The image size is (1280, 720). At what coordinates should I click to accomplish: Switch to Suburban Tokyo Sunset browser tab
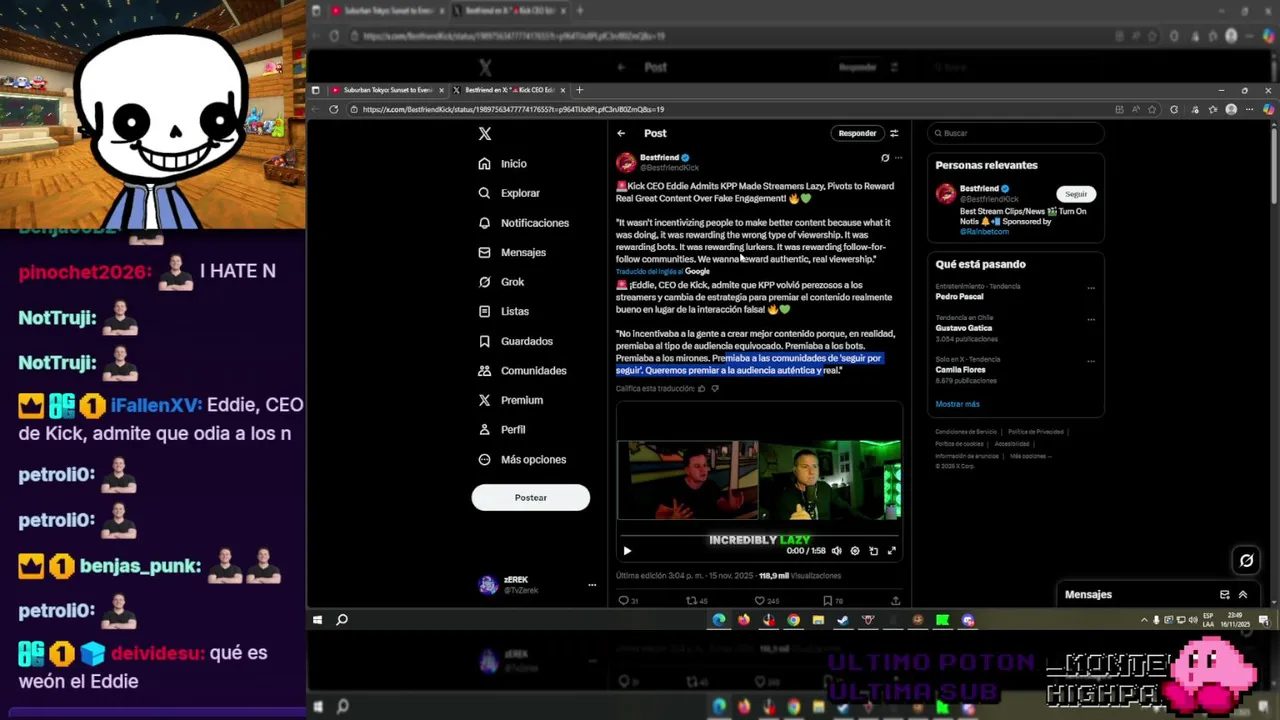tap(388, 90)
